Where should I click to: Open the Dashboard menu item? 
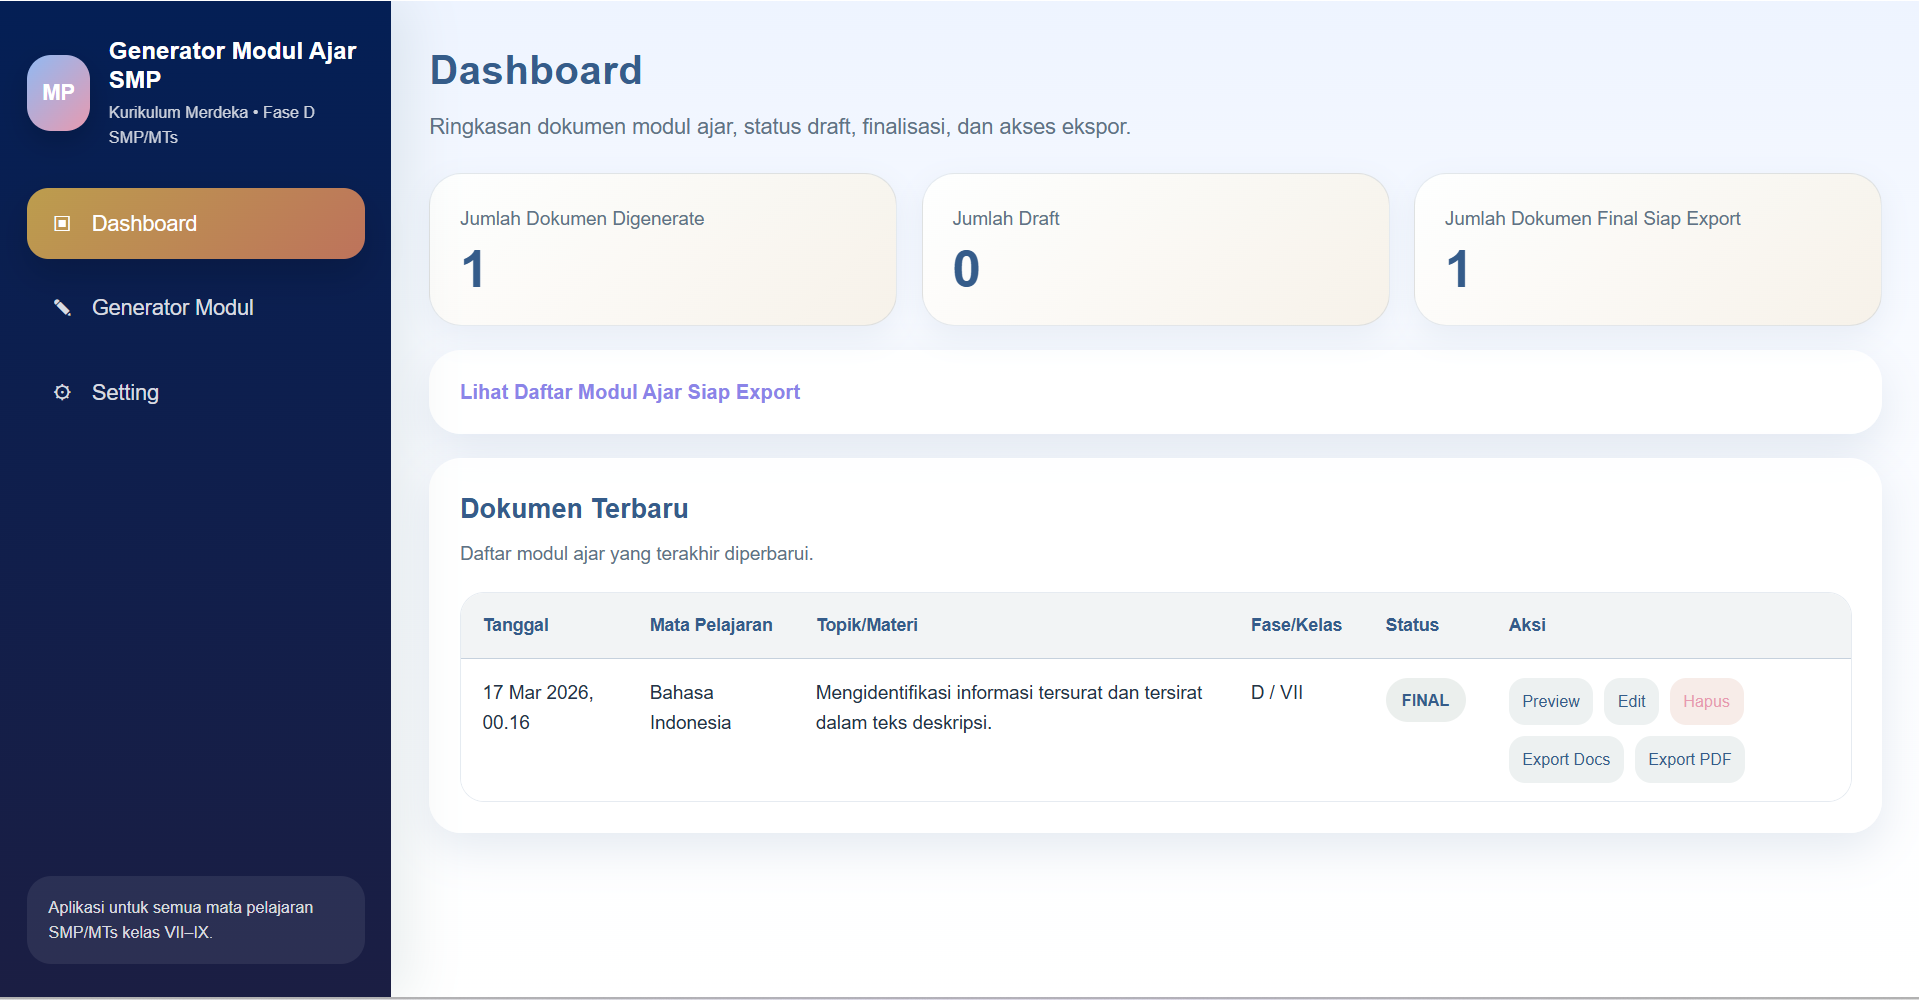(x=196, y=223)
